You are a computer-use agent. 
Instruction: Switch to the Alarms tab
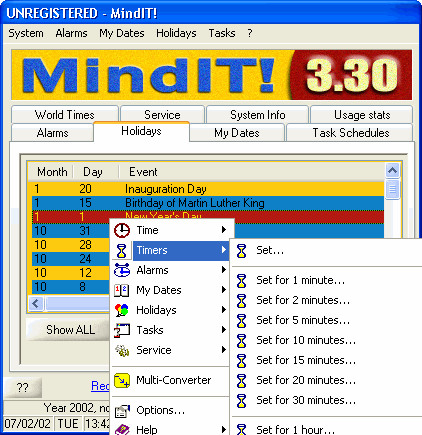tap(52, 133)
